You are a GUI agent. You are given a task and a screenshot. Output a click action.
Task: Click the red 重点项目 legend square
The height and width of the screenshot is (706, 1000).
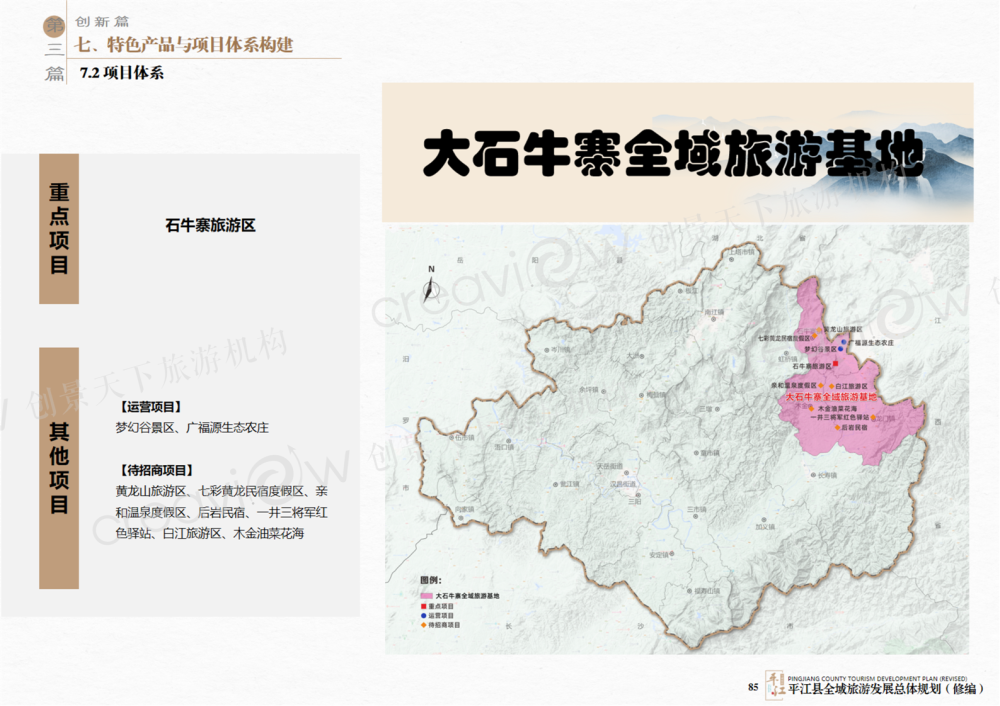click(424, 606)
